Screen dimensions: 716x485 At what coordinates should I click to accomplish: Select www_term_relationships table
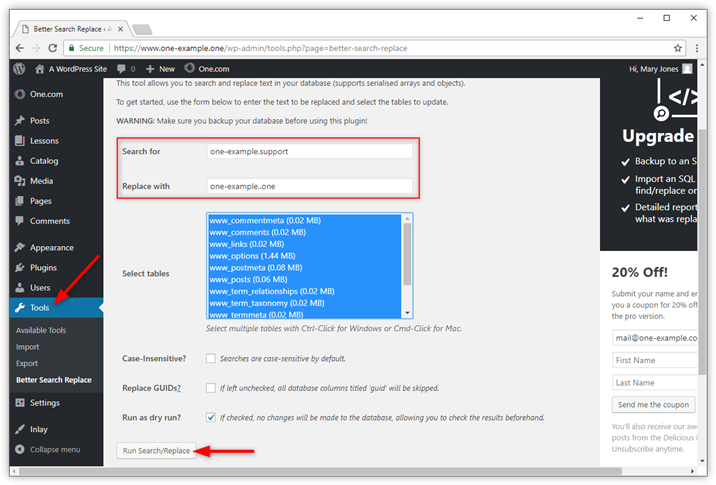click(305, 291)
